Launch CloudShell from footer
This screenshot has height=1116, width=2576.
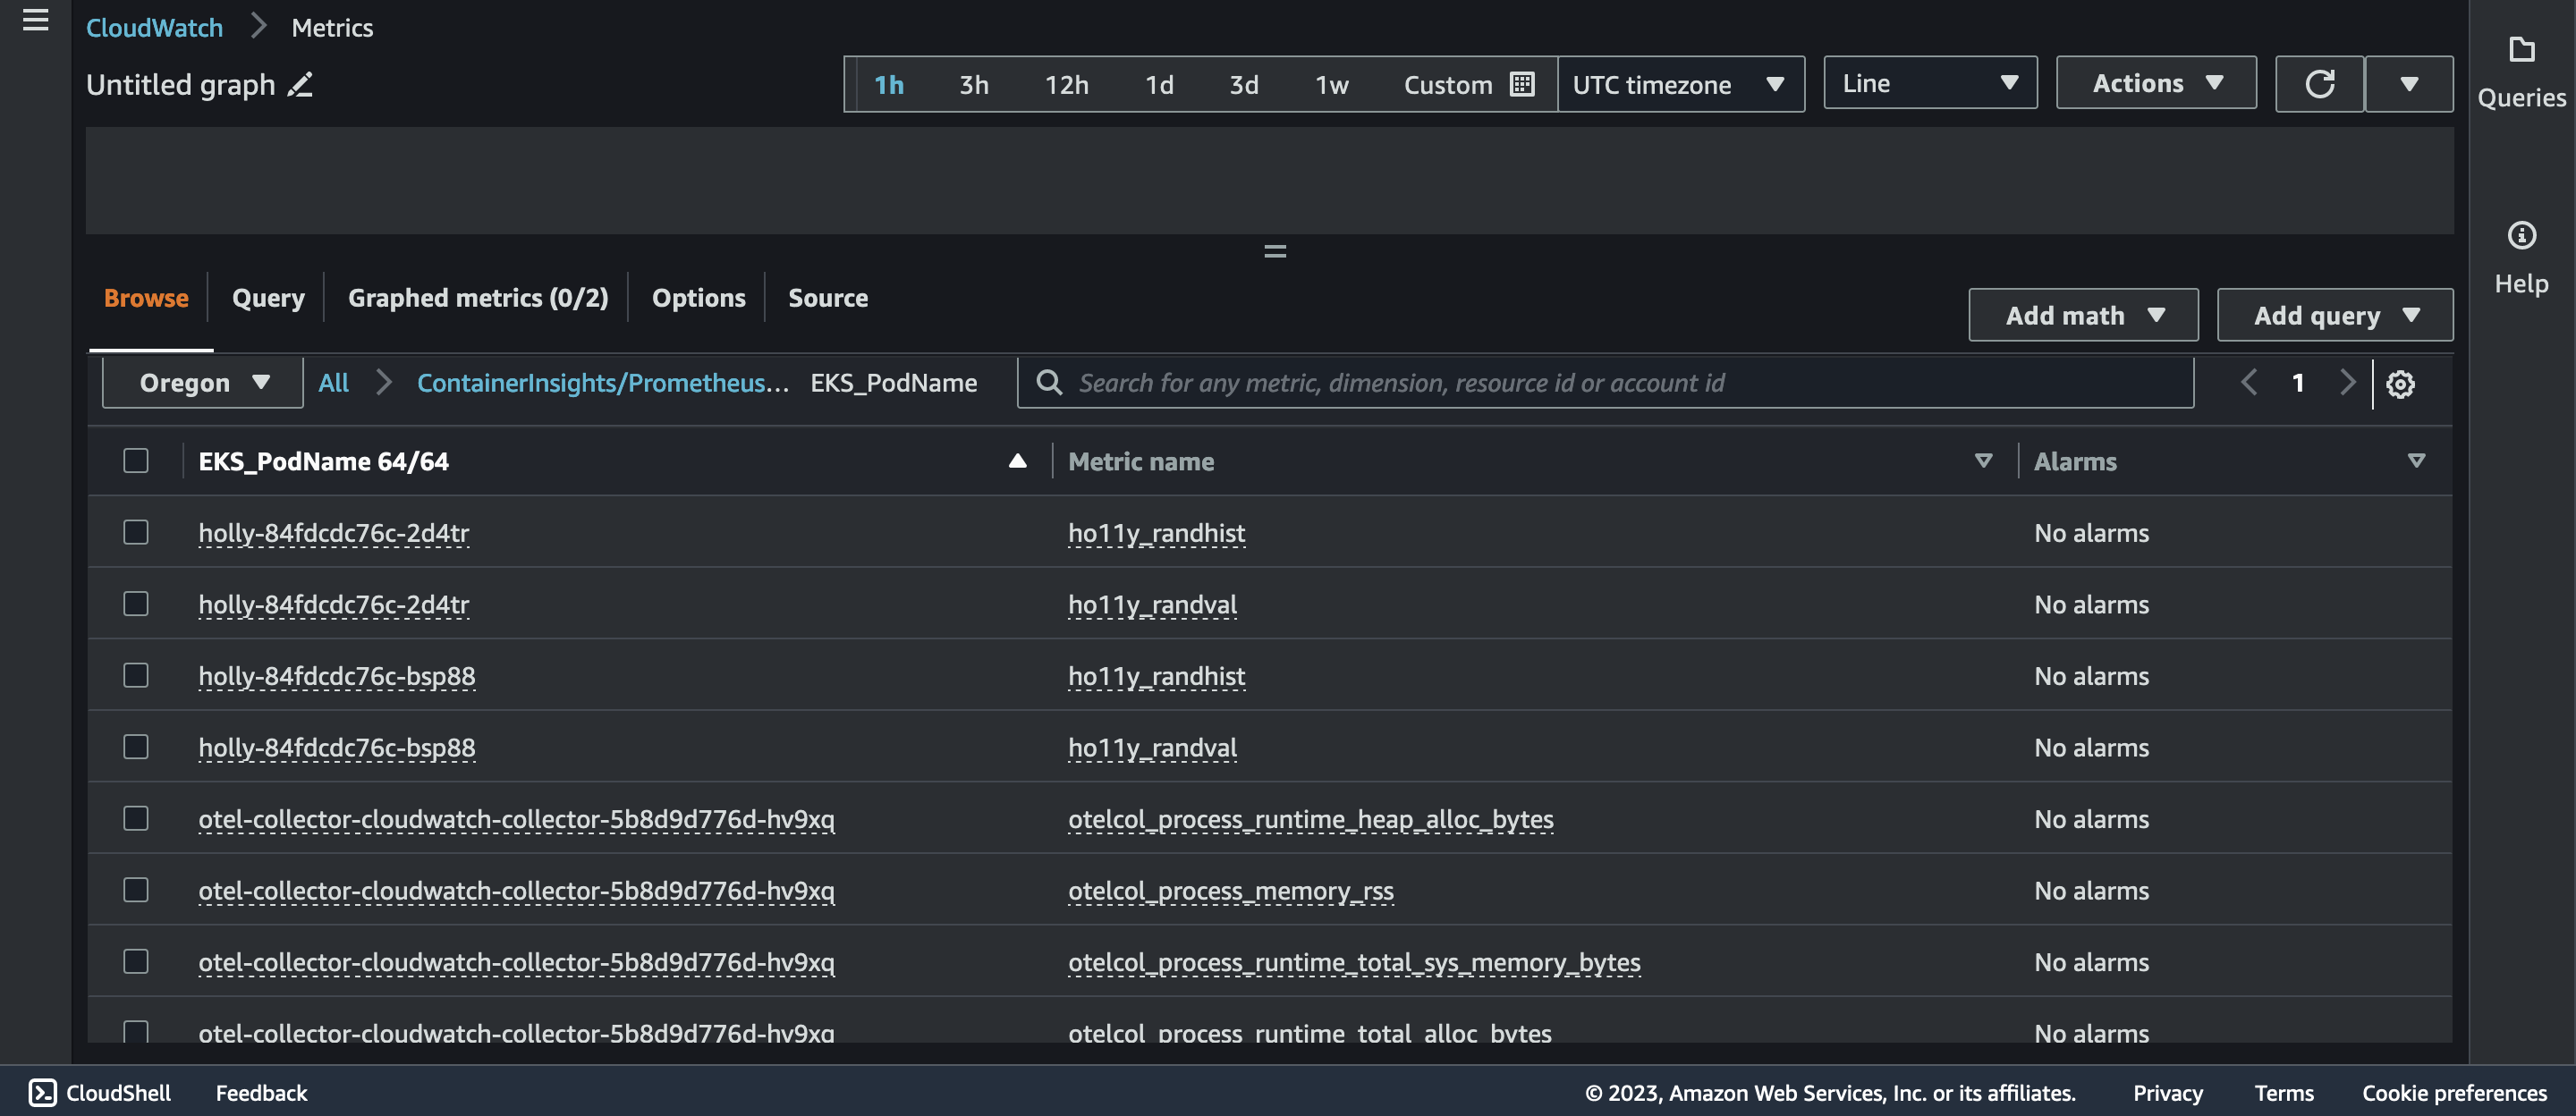coord(99,1092)
